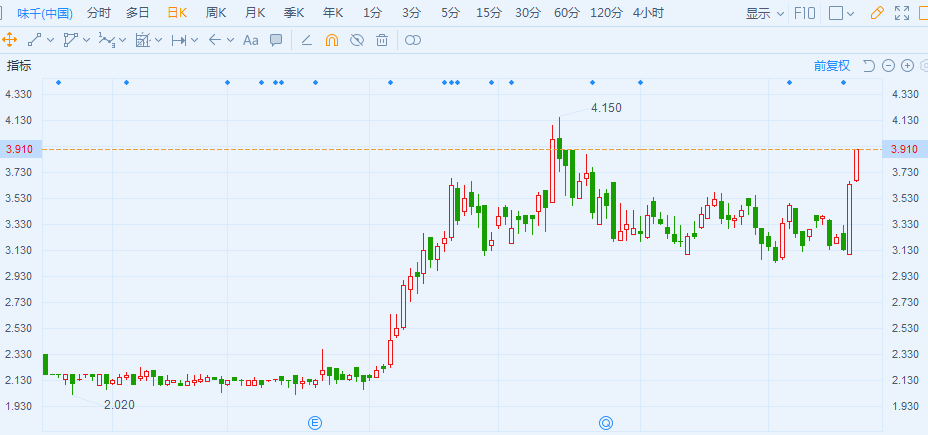Viewport: 928px width, 435px height.
Task: Open the F10 company info
Action: tap(804, 13)
